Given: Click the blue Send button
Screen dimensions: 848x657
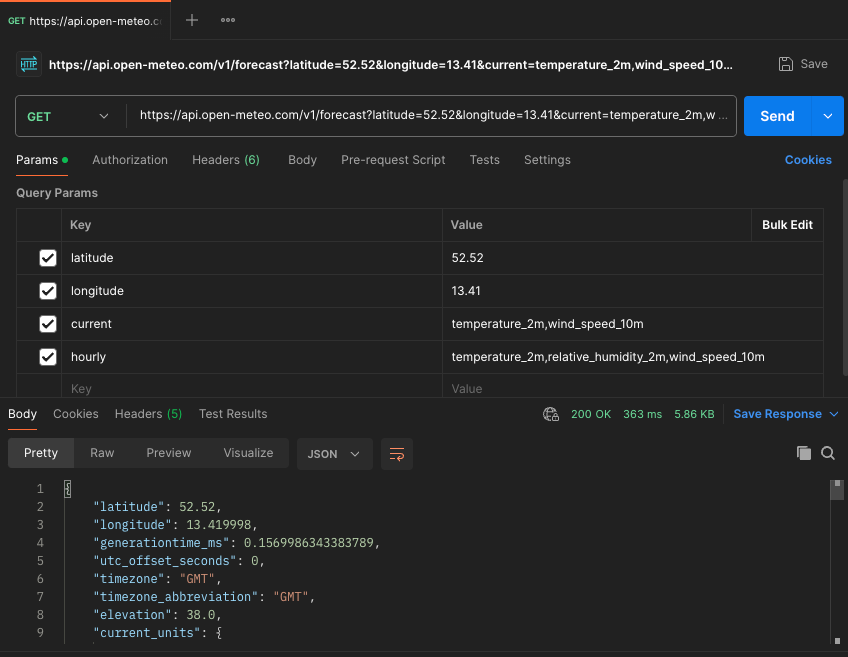Looking at the screenshot, I should (777, 116).
